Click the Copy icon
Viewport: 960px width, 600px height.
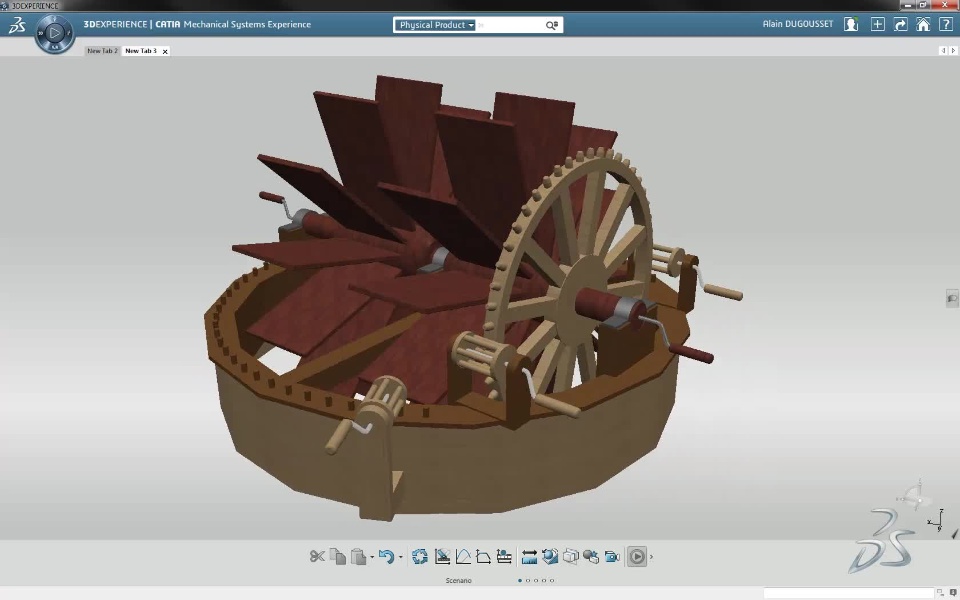(337, 556)
